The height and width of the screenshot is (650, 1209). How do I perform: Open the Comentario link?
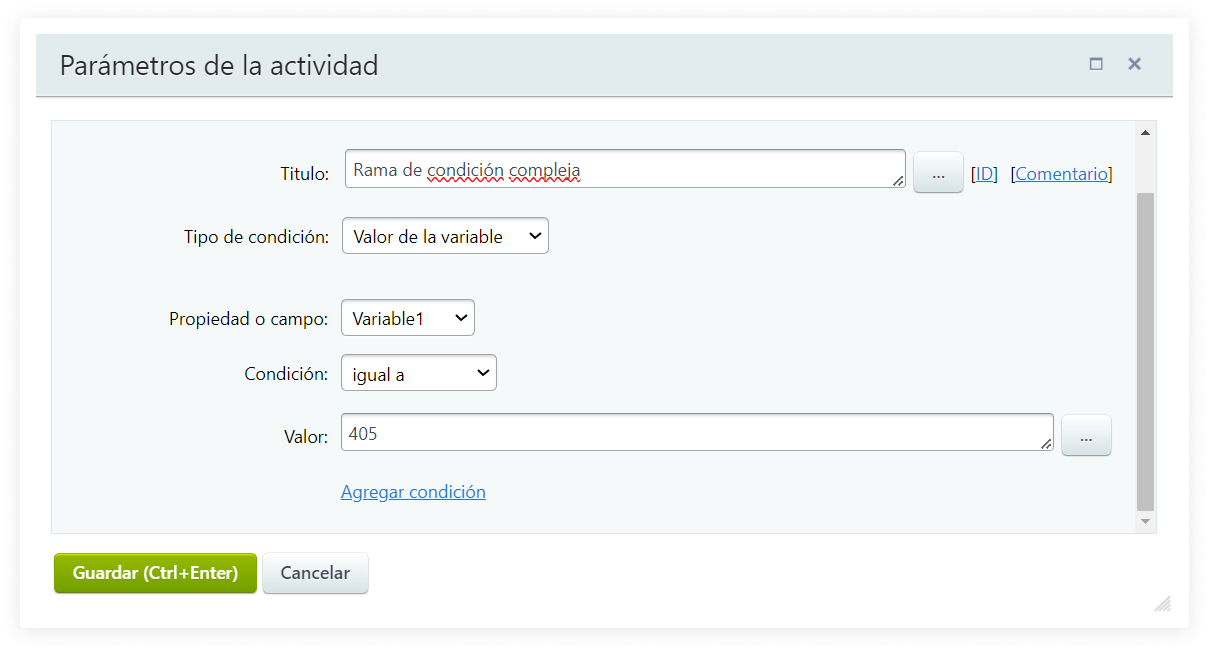pos(1062,174)
